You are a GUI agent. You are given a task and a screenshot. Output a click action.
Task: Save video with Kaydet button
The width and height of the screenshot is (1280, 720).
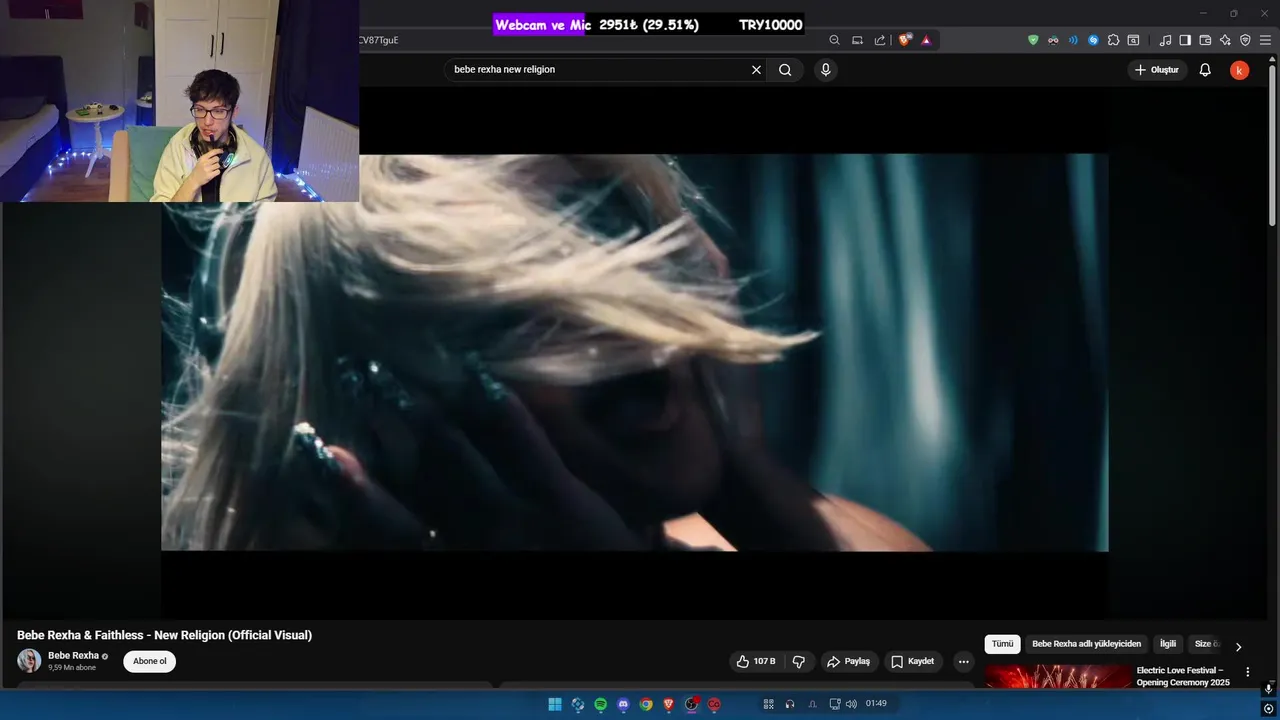point(913,661)
